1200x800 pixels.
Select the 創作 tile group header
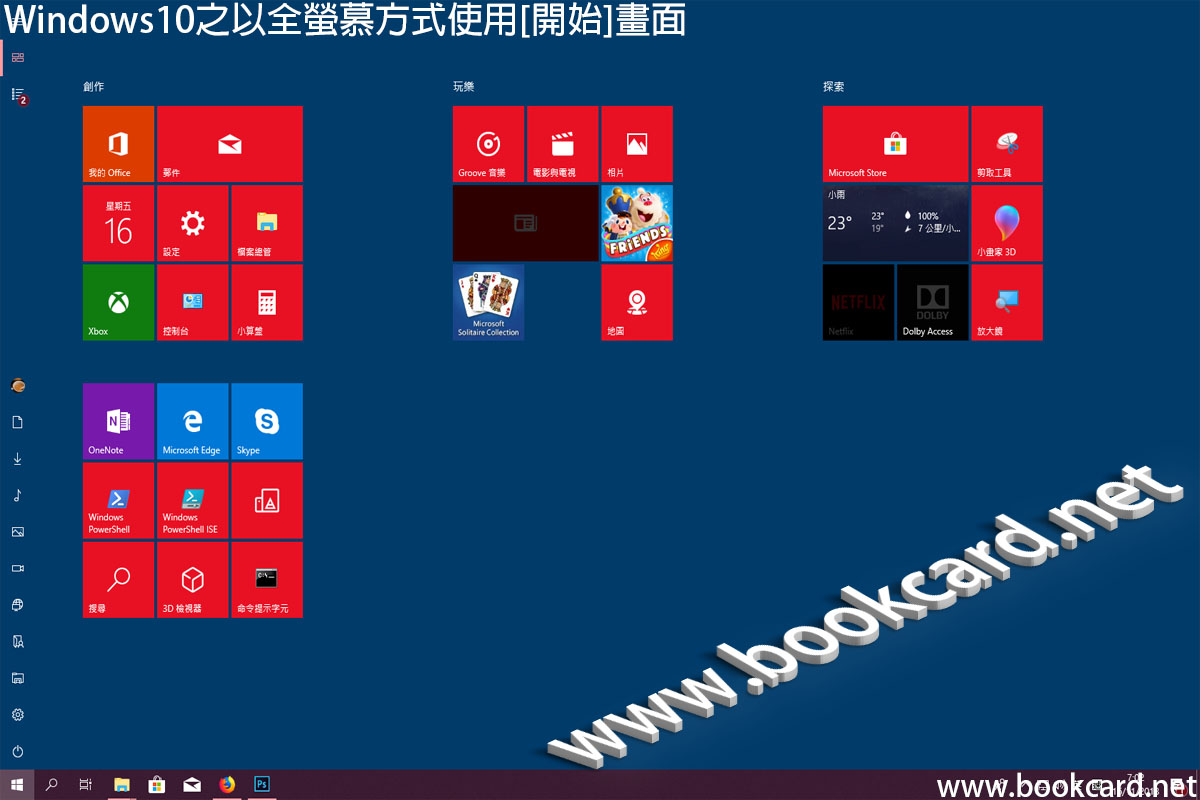pos(94,87)
